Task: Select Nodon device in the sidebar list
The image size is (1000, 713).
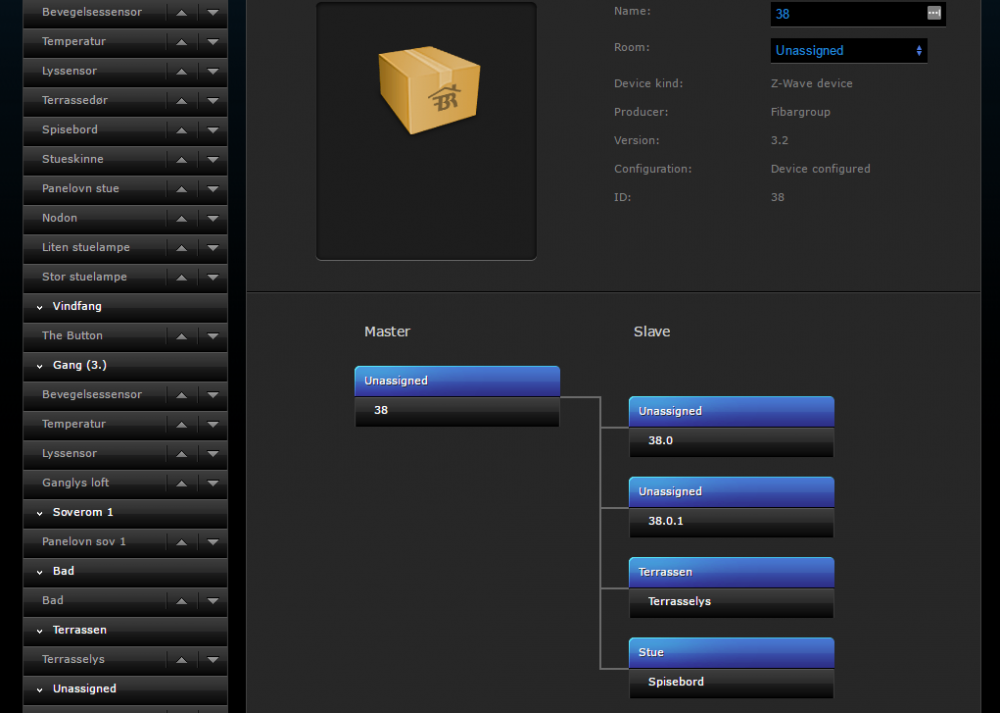Action: click(x=60, y=218)
